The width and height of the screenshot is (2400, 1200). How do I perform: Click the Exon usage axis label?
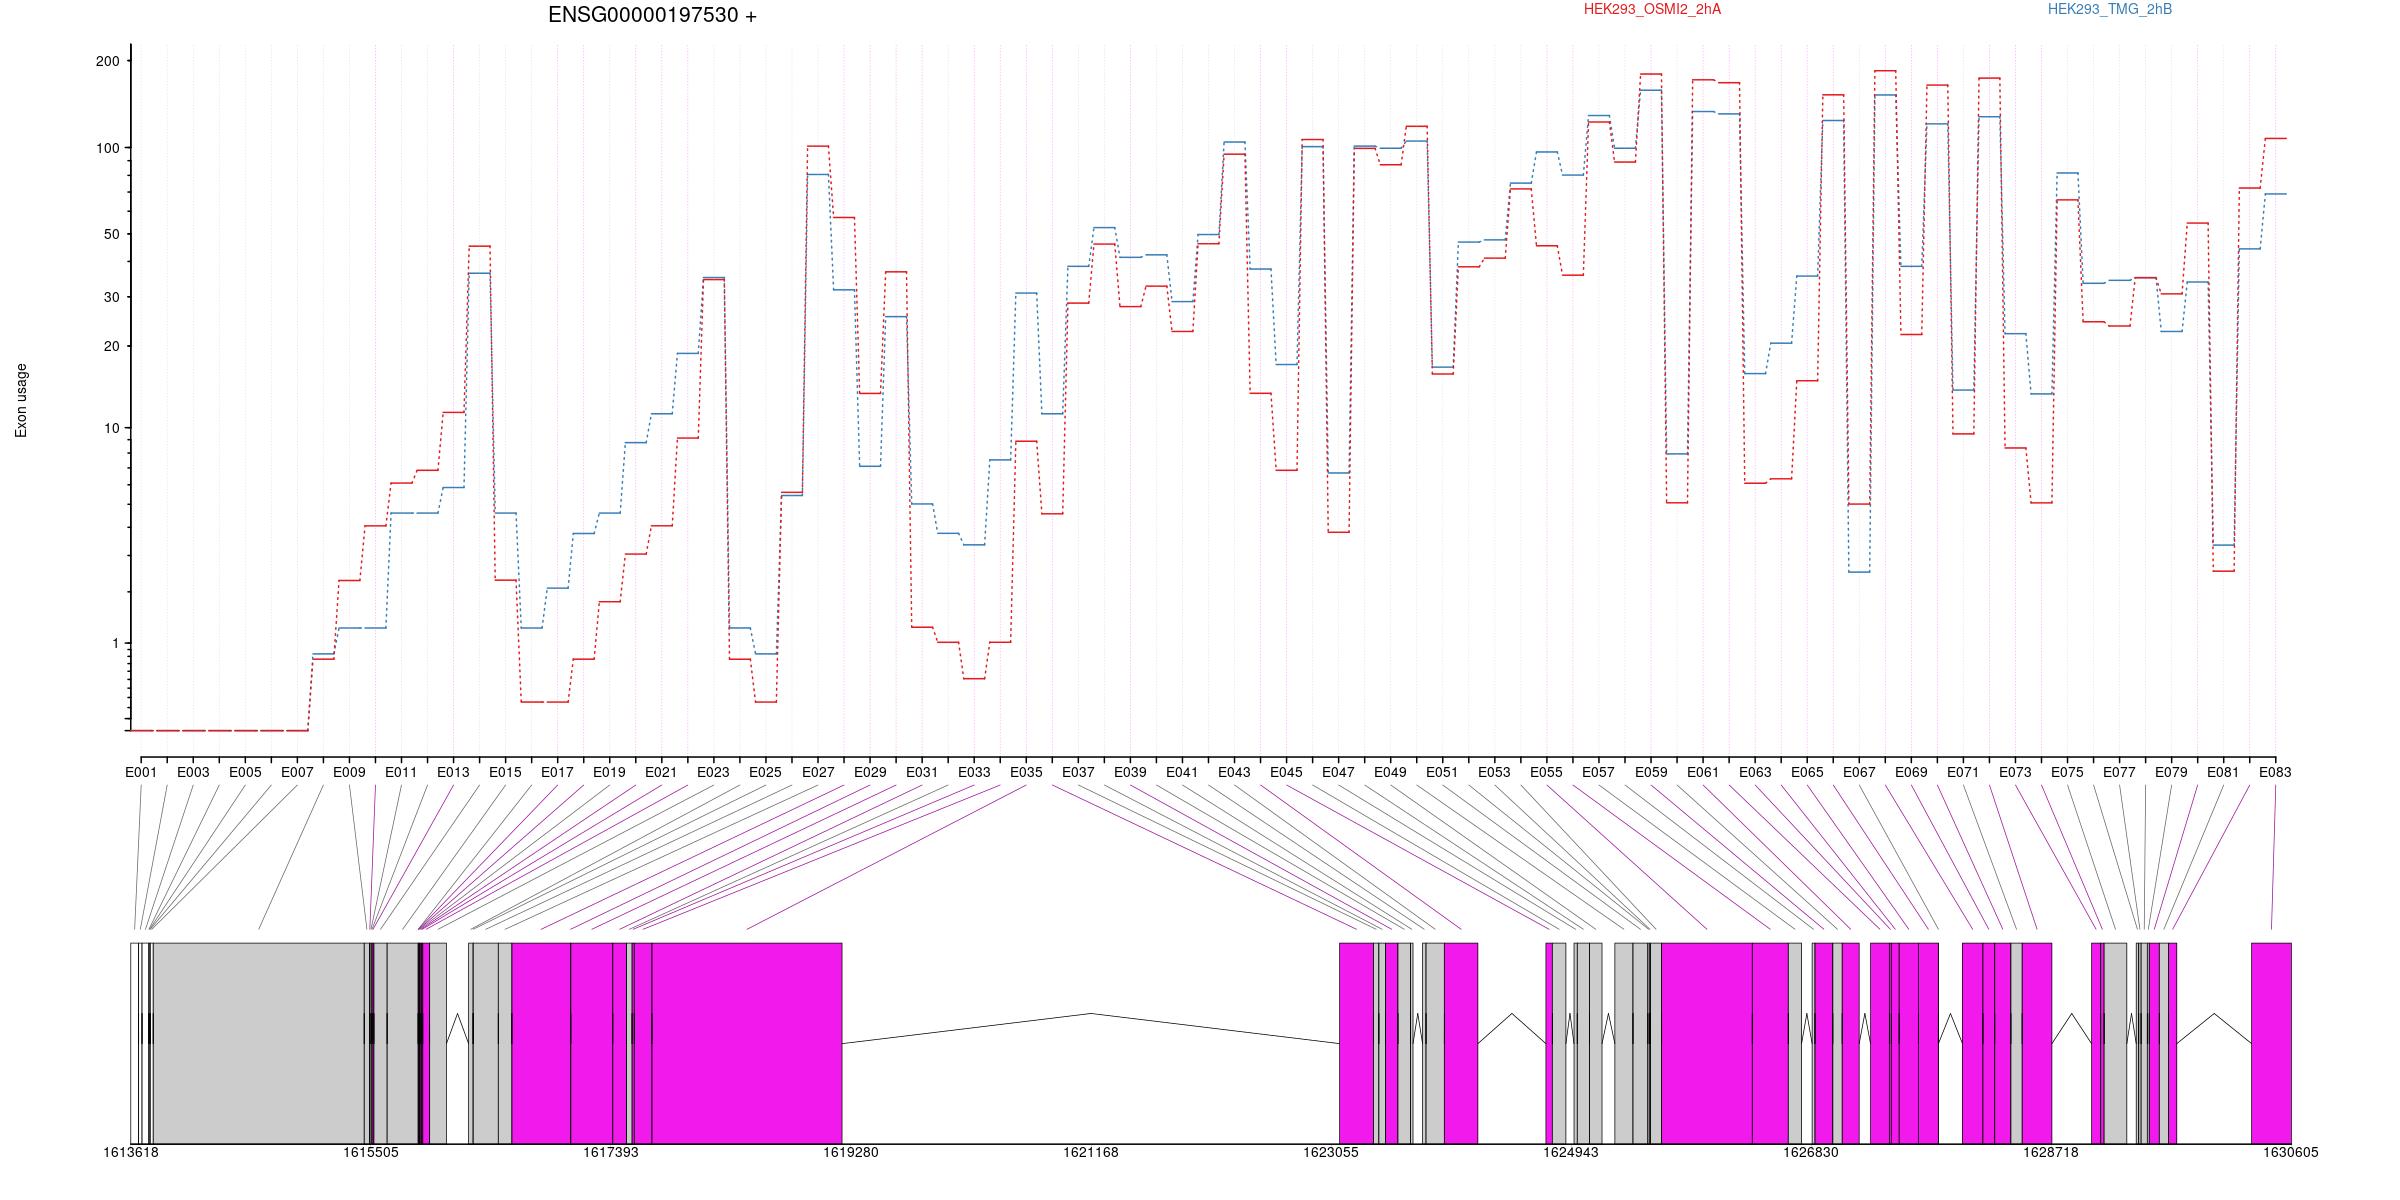tap(21, 400)
